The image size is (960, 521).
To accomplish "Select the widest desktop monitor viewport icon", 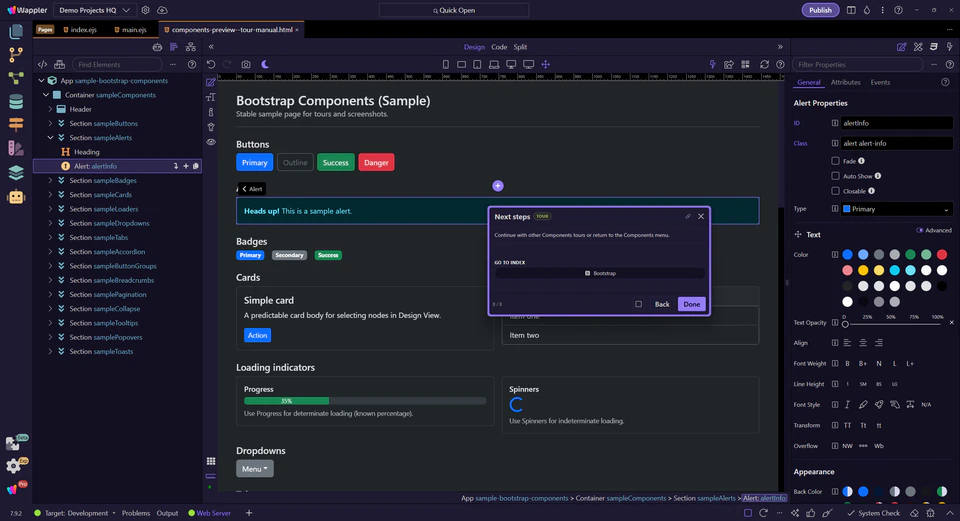I will 528,64.
